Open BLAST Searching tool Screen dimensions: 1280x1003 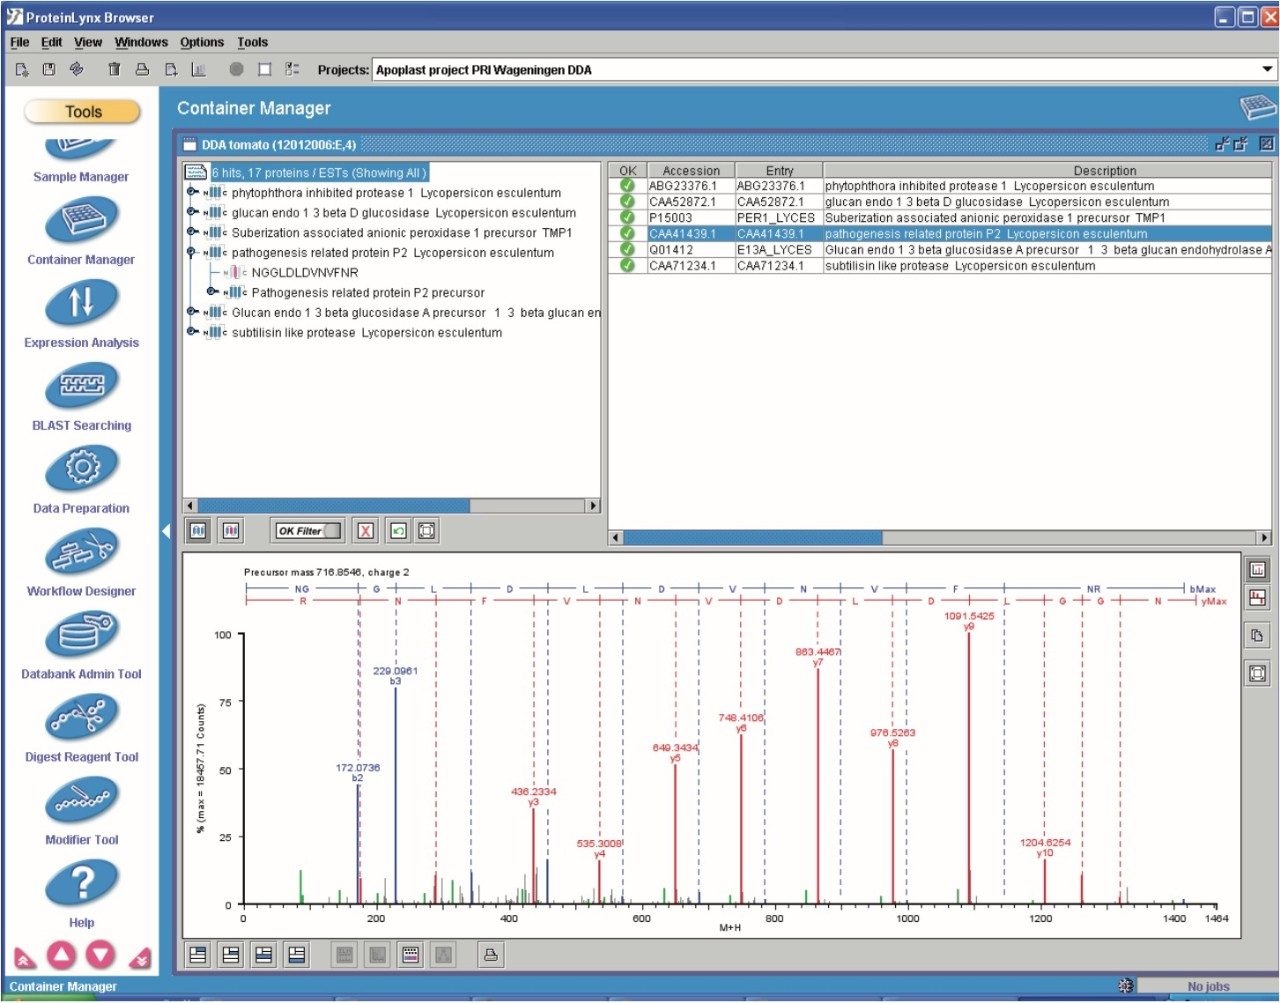tap(81, 386)
